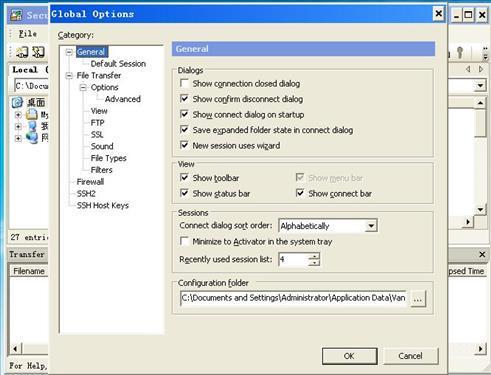491x375 pixels.
Task: Open Connect dialog sort order dropdown
Action: coord(371,226)
